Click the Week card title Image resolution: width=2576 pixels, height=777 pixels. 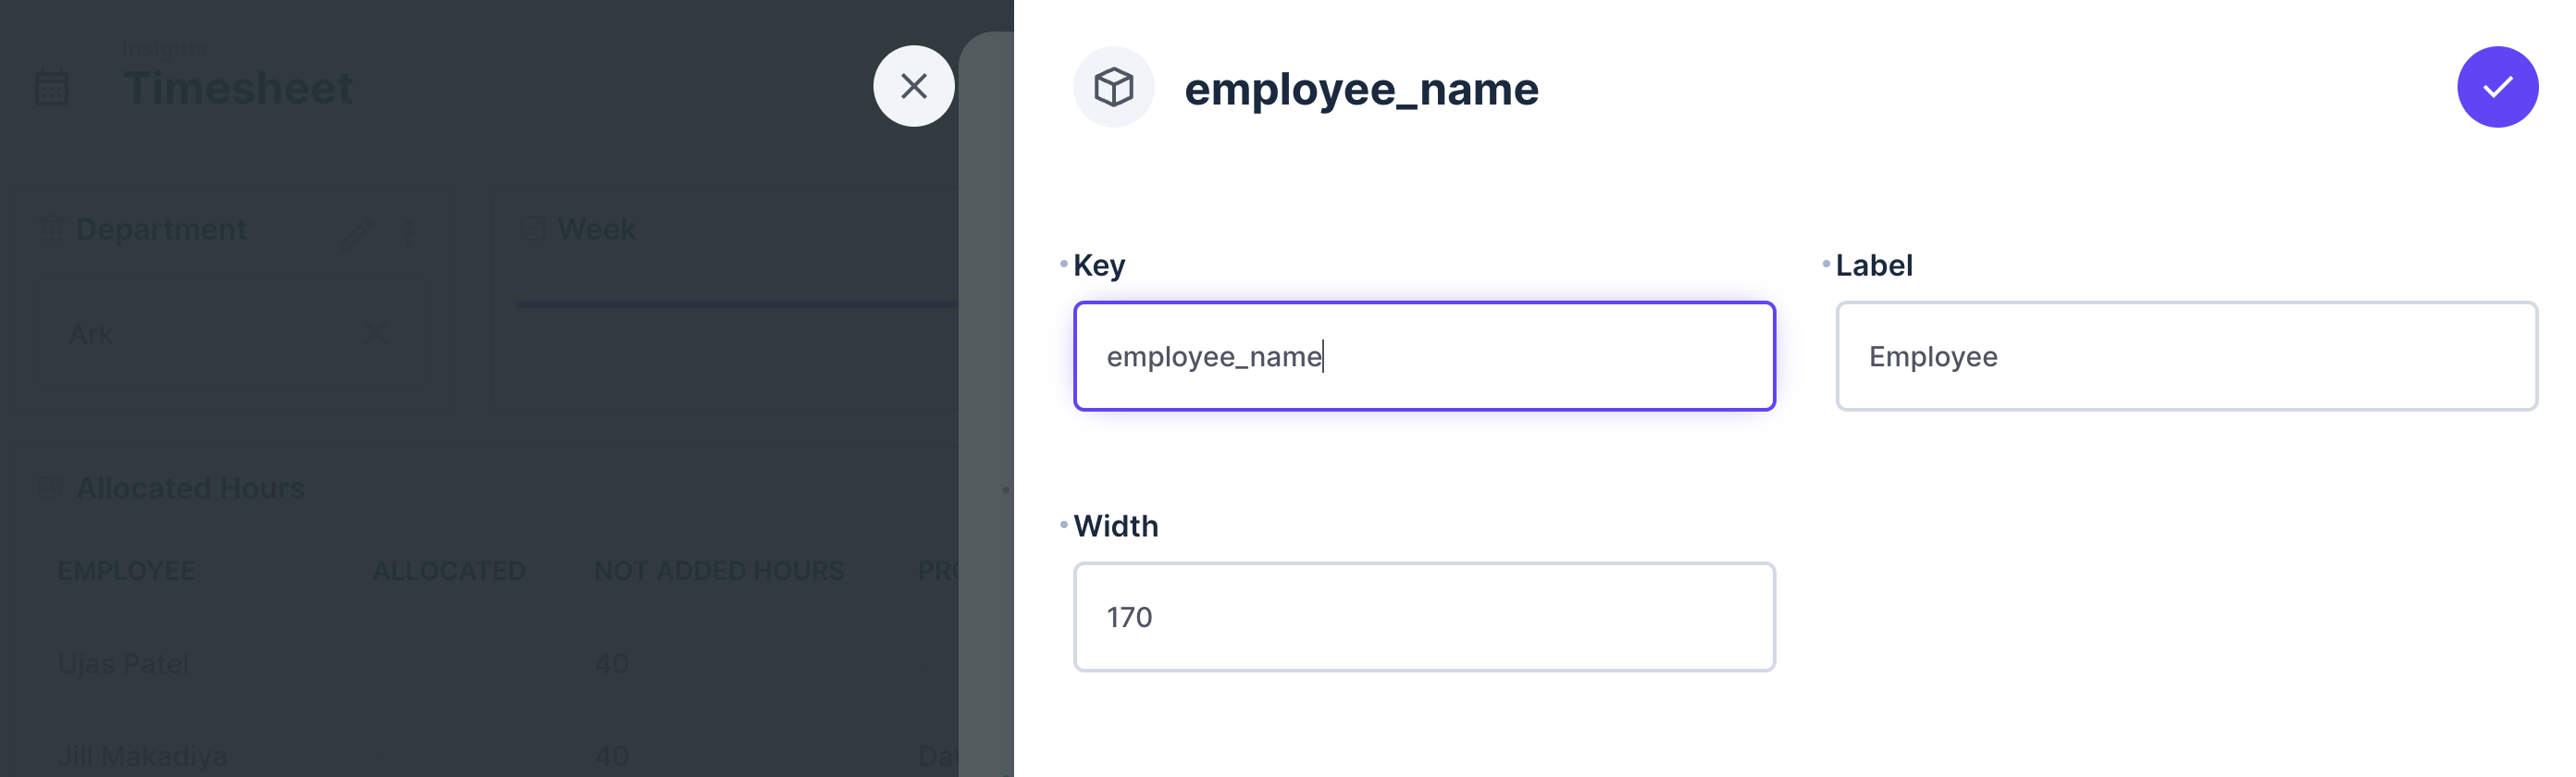tap(596, 229)
